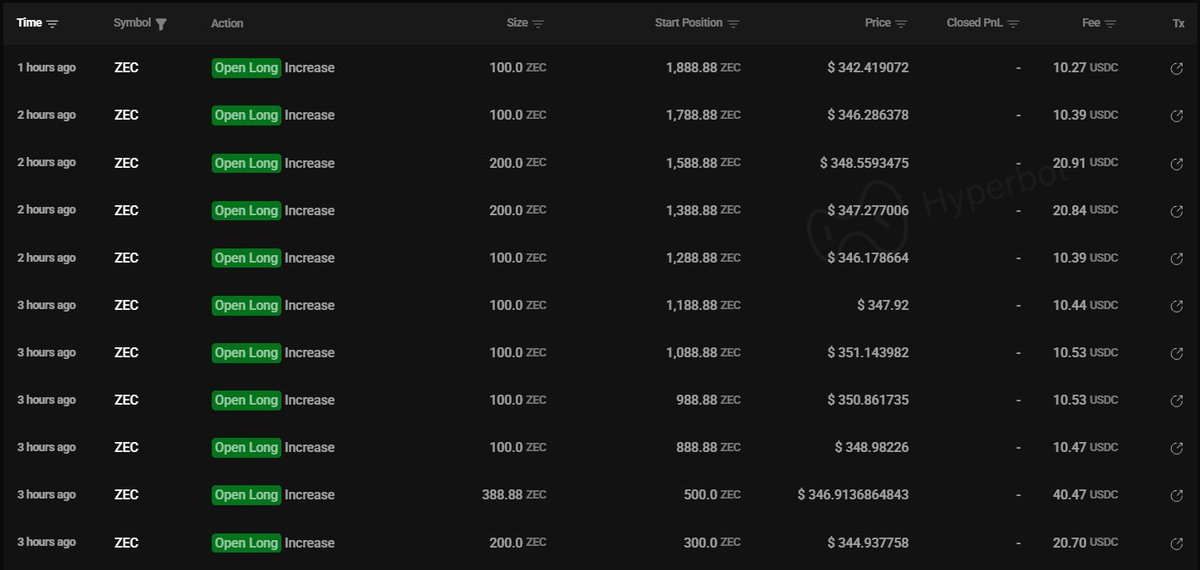Image resolution: width=1200 pixels, height=570 pixels.
Task: Open transaction link for the 388.88 ZEC trade
Action: click(x=1177, y=496)
